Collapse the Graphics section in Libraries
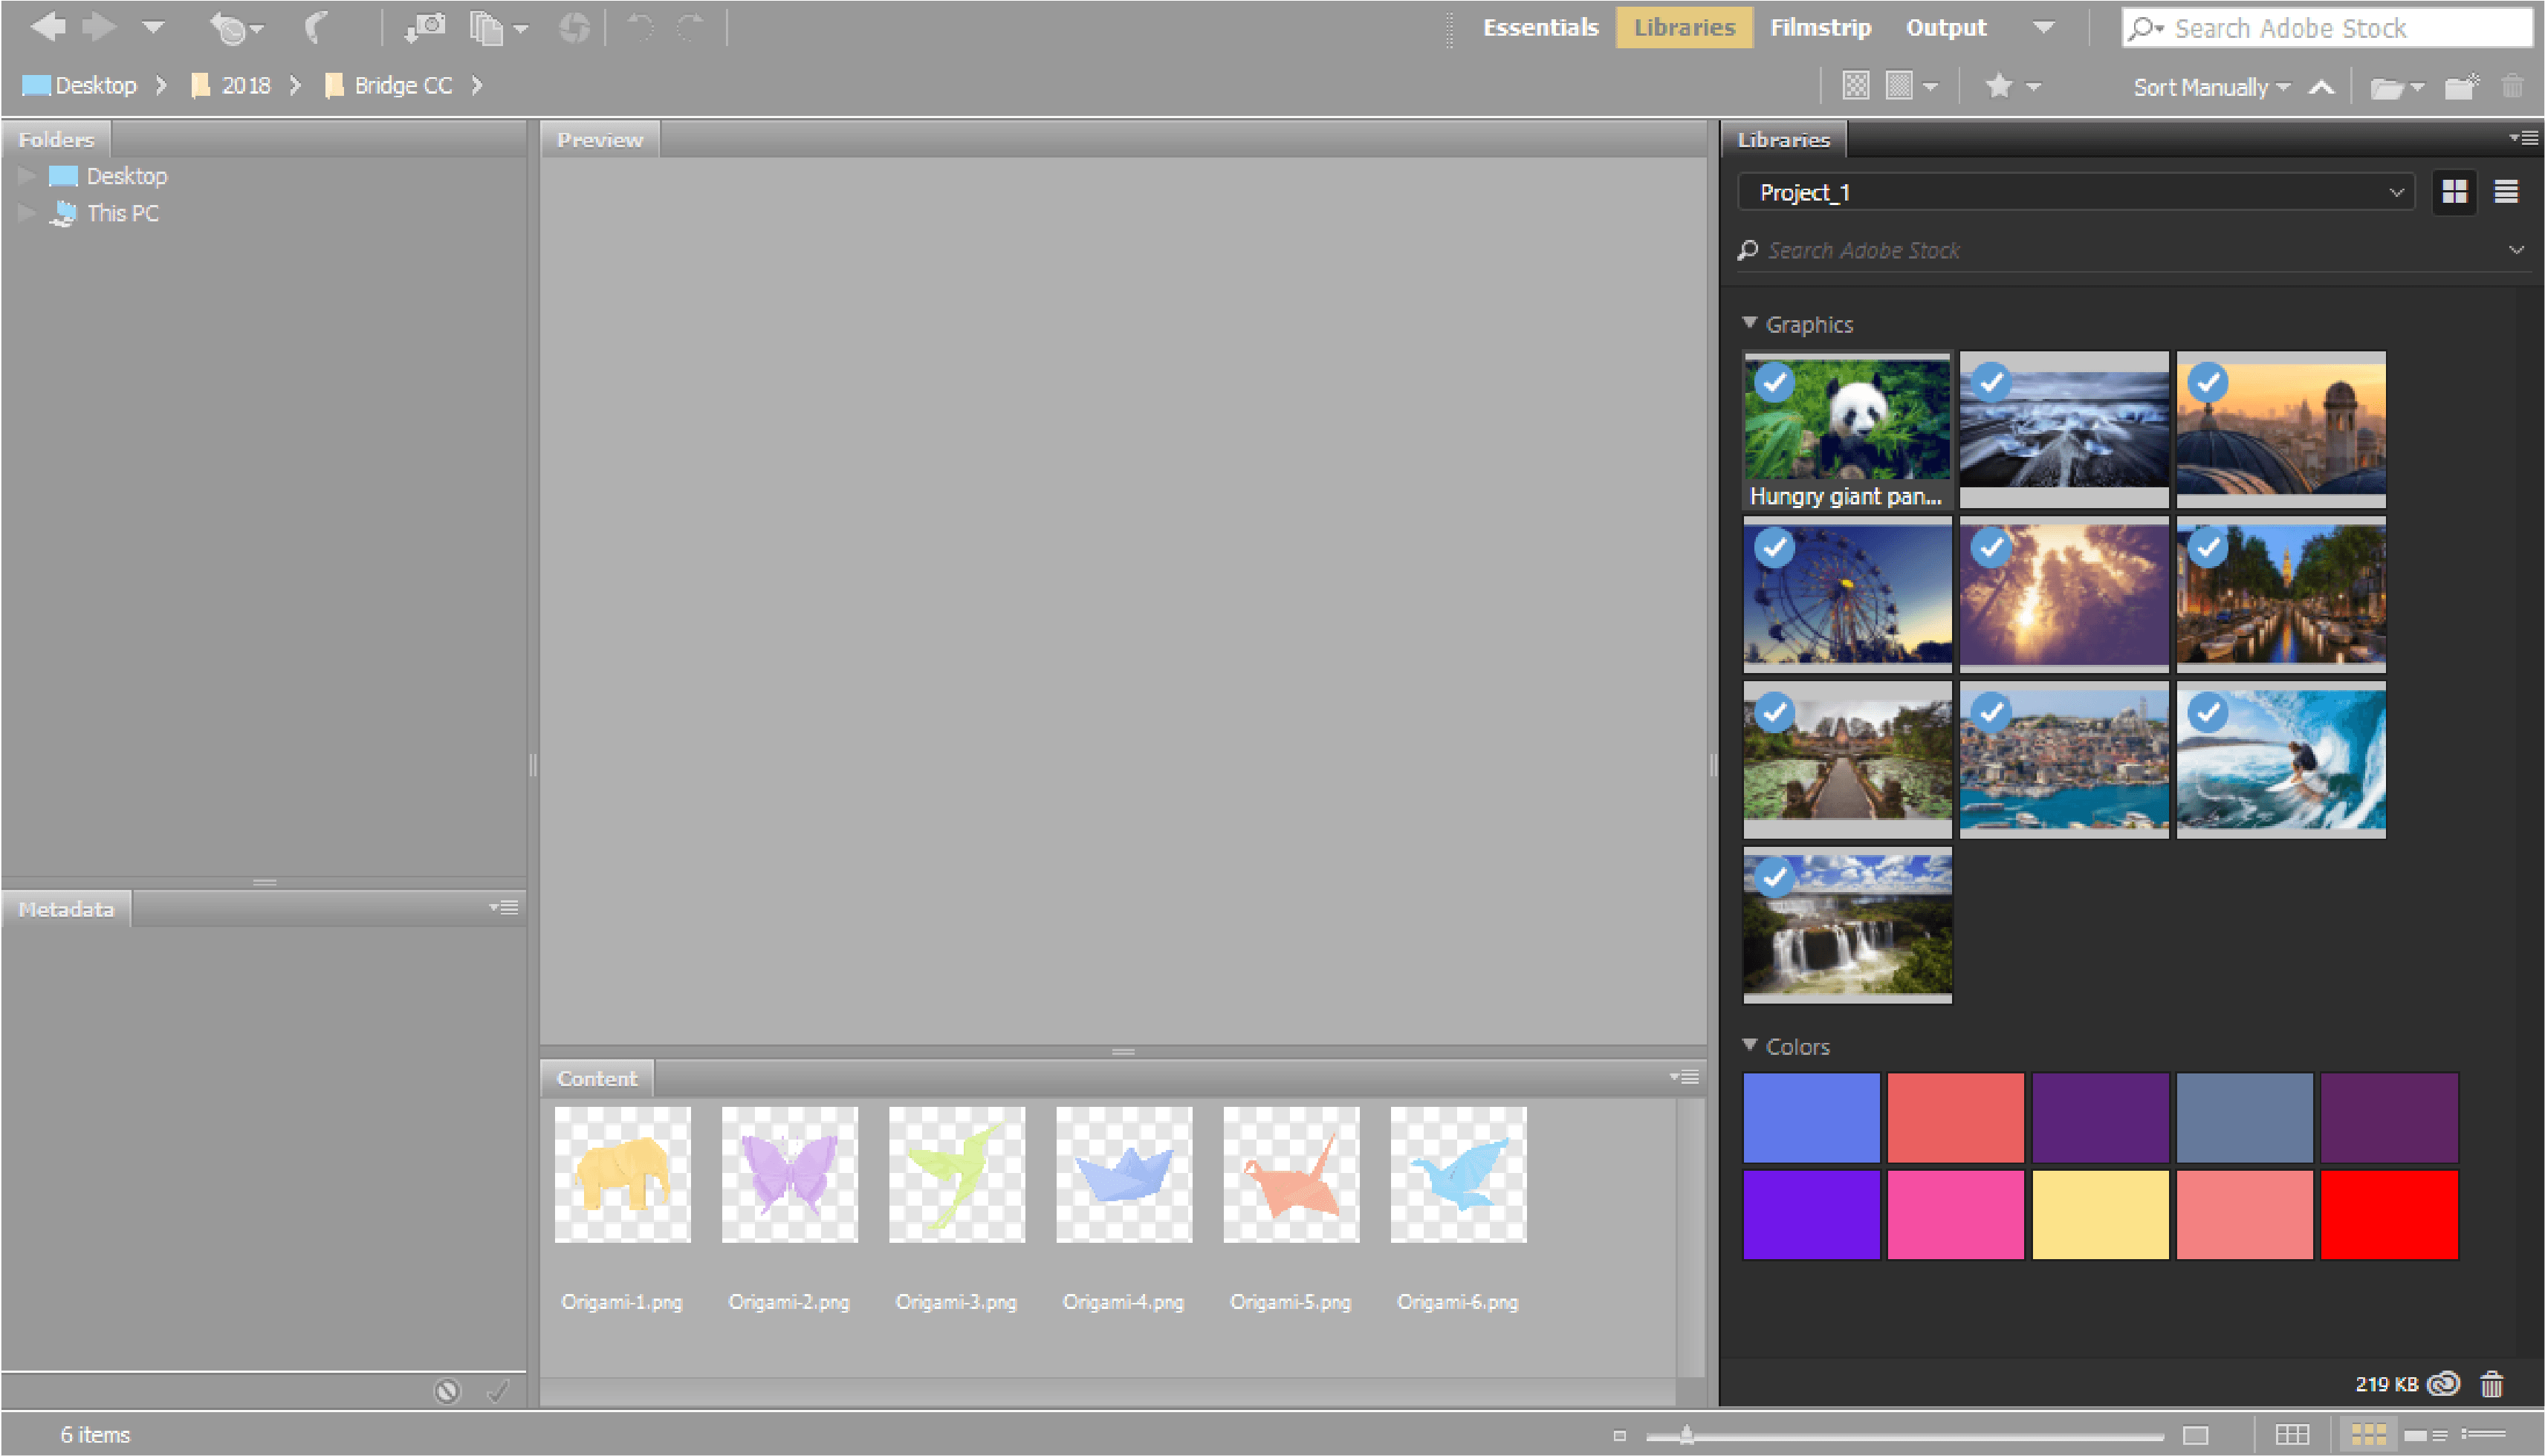Screen dimensions: 2545x1456 (x=1750, y=323)
